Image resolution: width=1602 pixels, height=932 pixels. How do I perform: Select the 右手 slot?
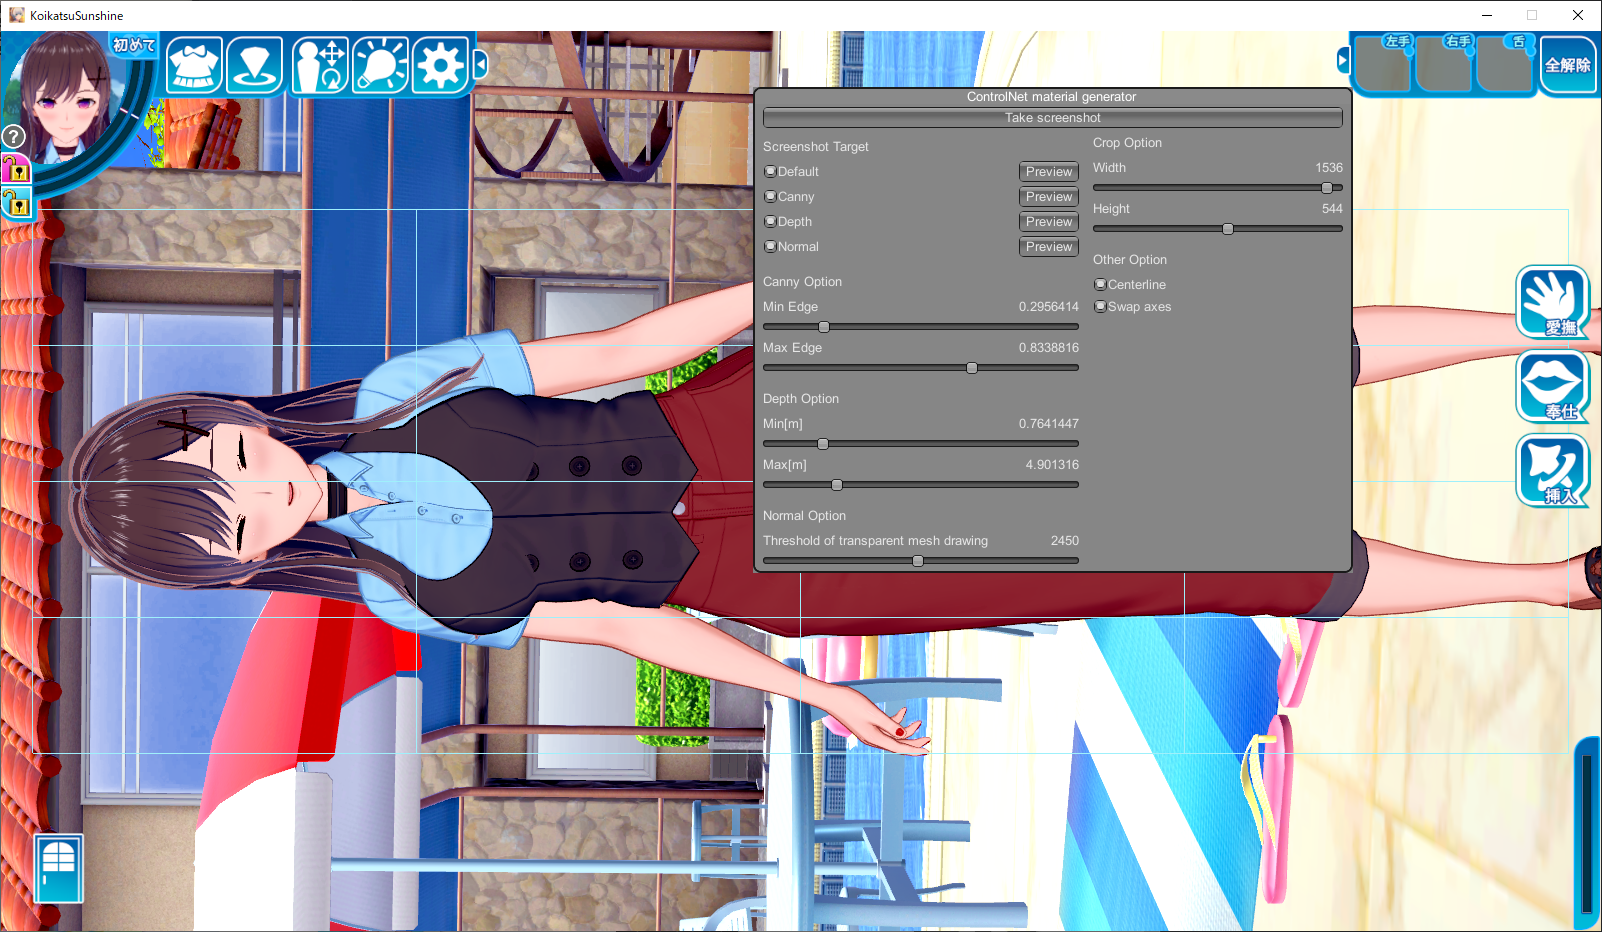1443,64
